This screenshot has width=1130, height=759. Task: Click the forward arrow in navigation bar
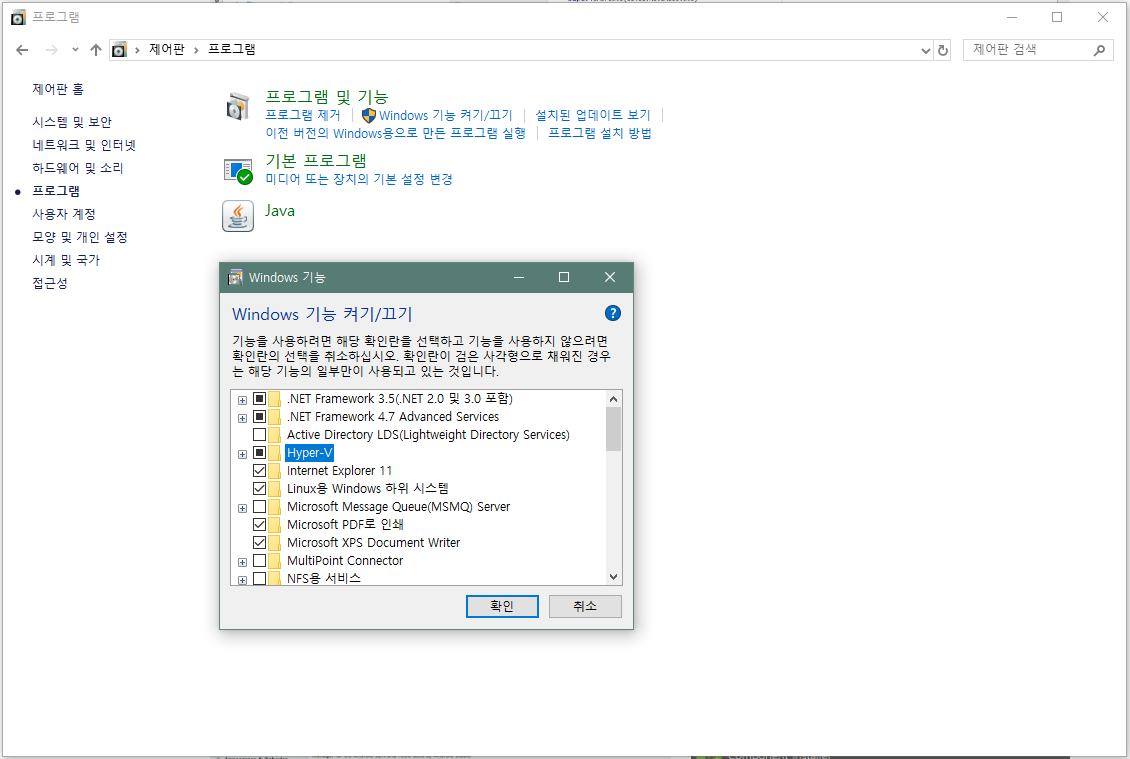click(51, 50)
